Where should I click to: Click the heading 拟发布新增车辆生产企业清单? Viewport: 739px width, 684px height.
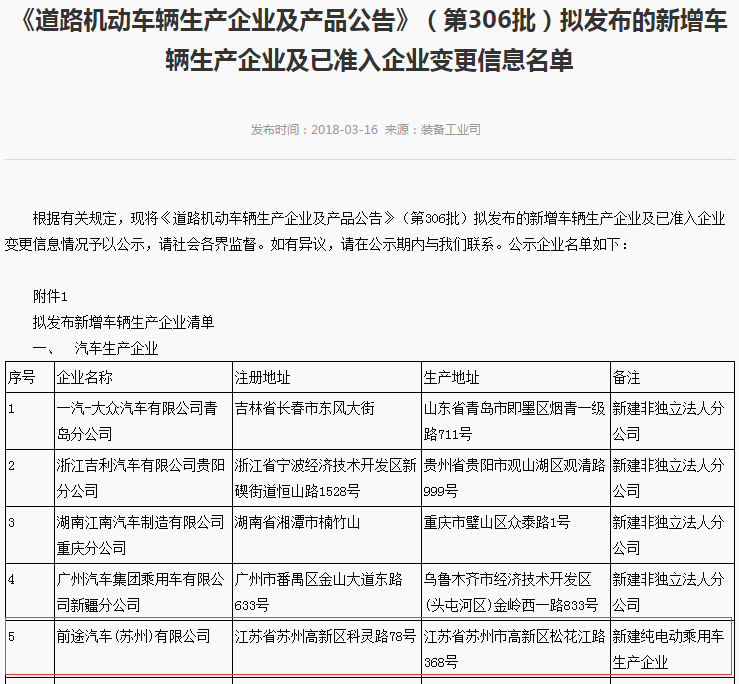coord(123,322)
